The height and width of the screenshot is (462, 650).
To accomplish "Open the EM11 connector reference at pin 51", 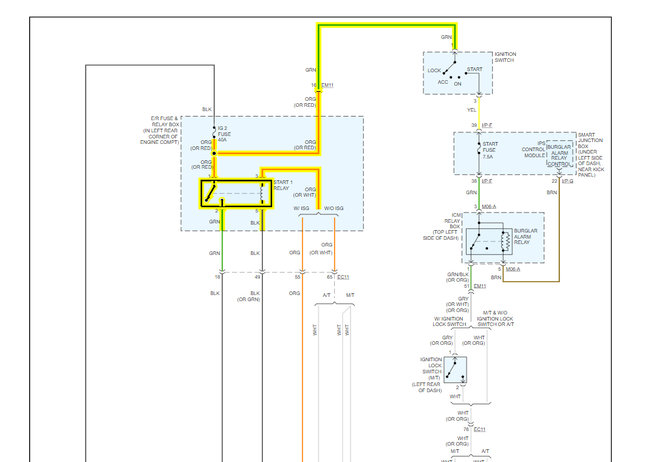I will click(x=480, y=286).
